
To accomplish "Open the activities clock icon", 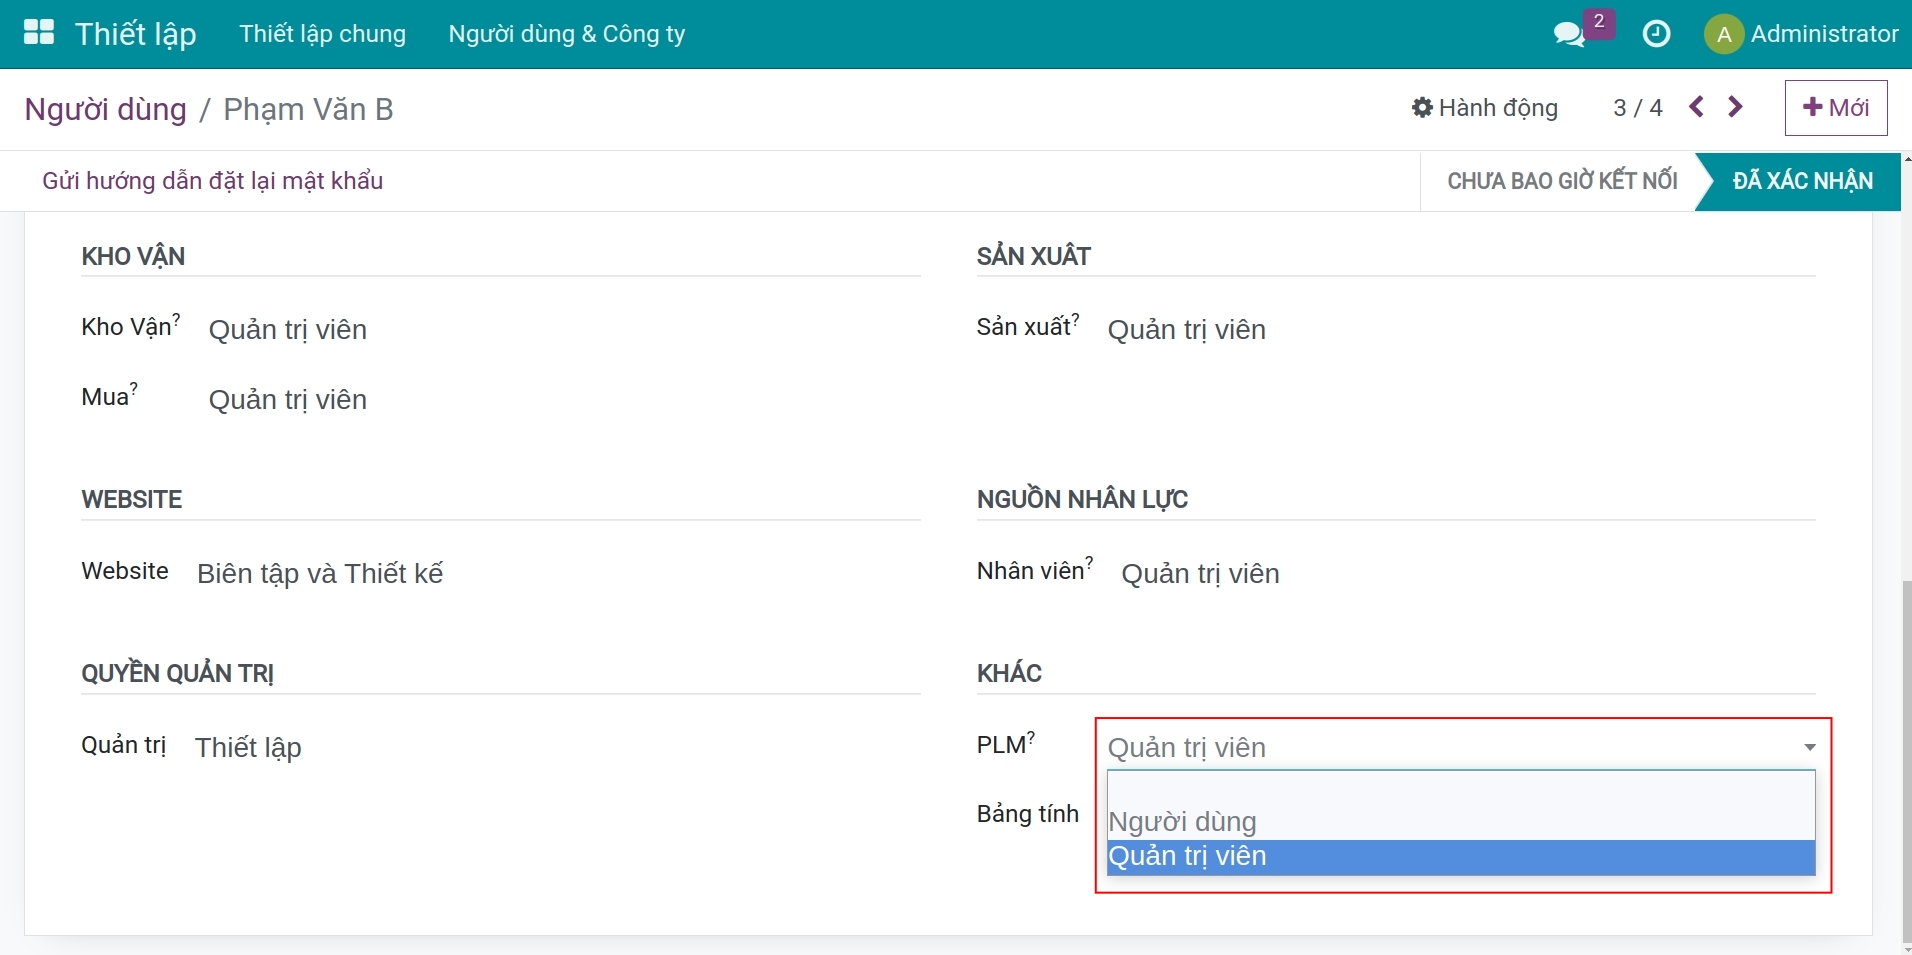I will click(1657, 34).
